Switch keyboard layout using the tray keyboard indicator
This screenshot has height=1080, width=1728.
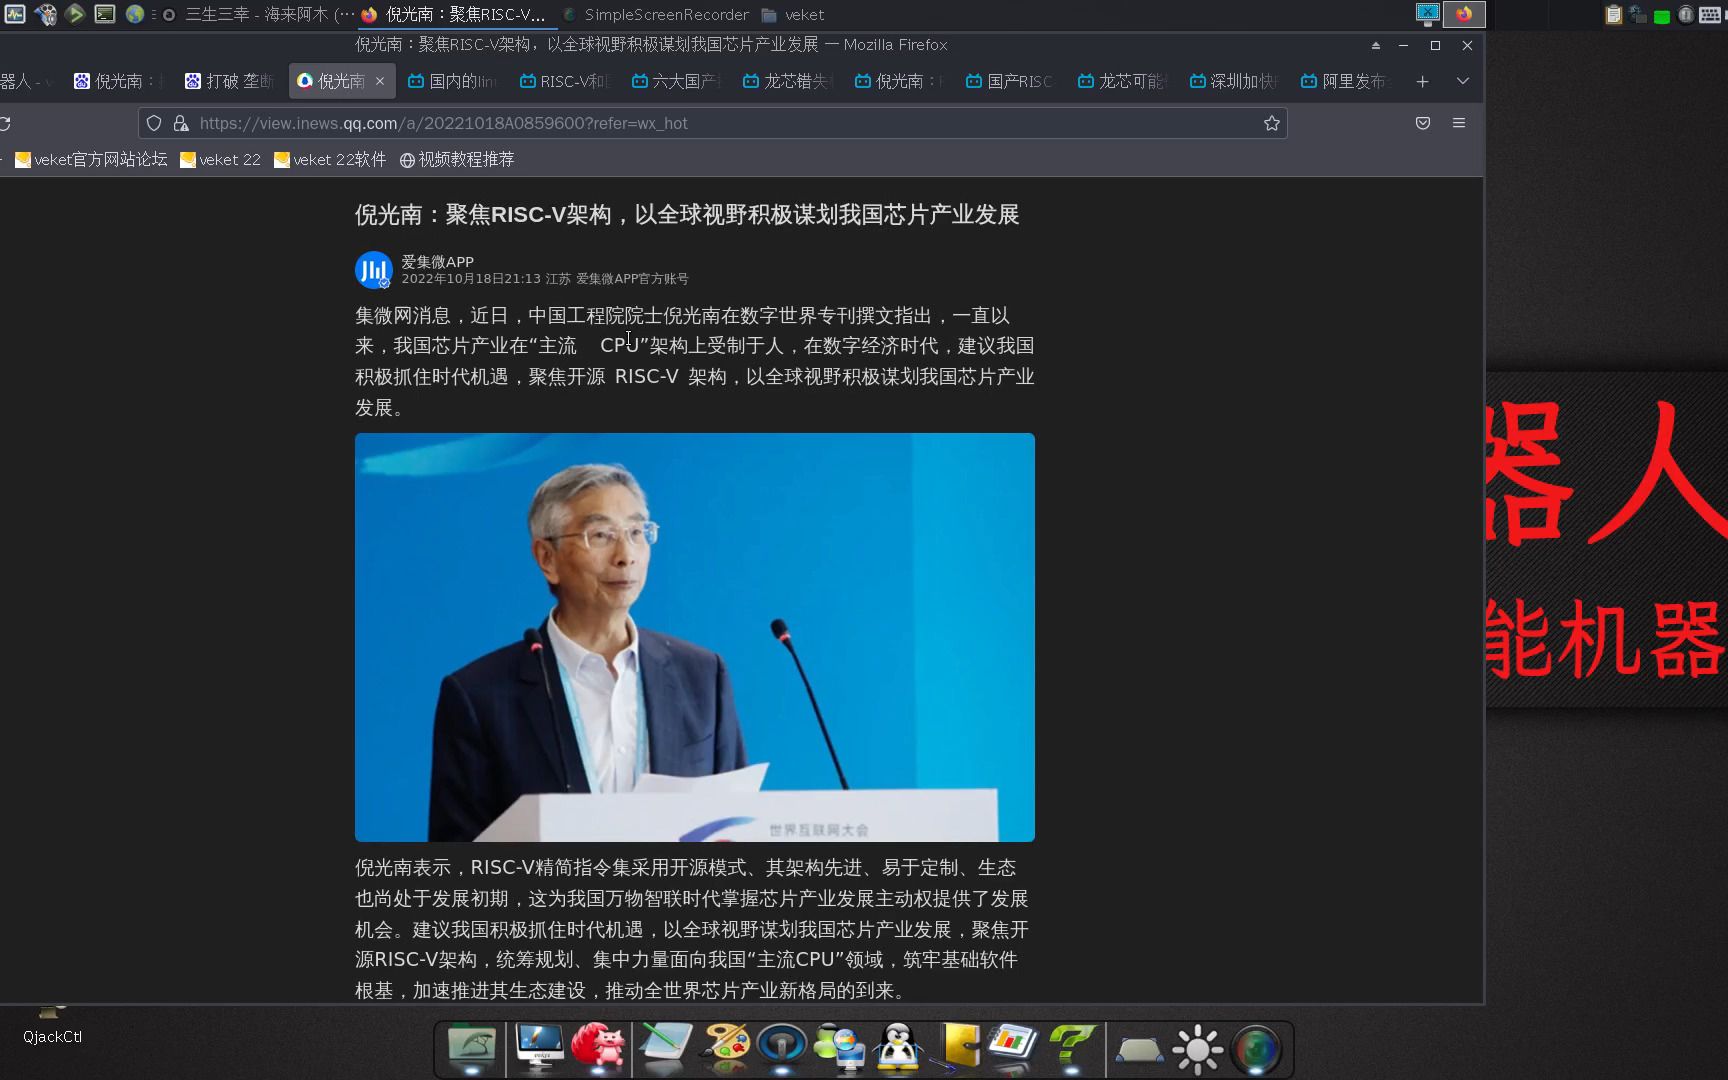pos(1710,15)
